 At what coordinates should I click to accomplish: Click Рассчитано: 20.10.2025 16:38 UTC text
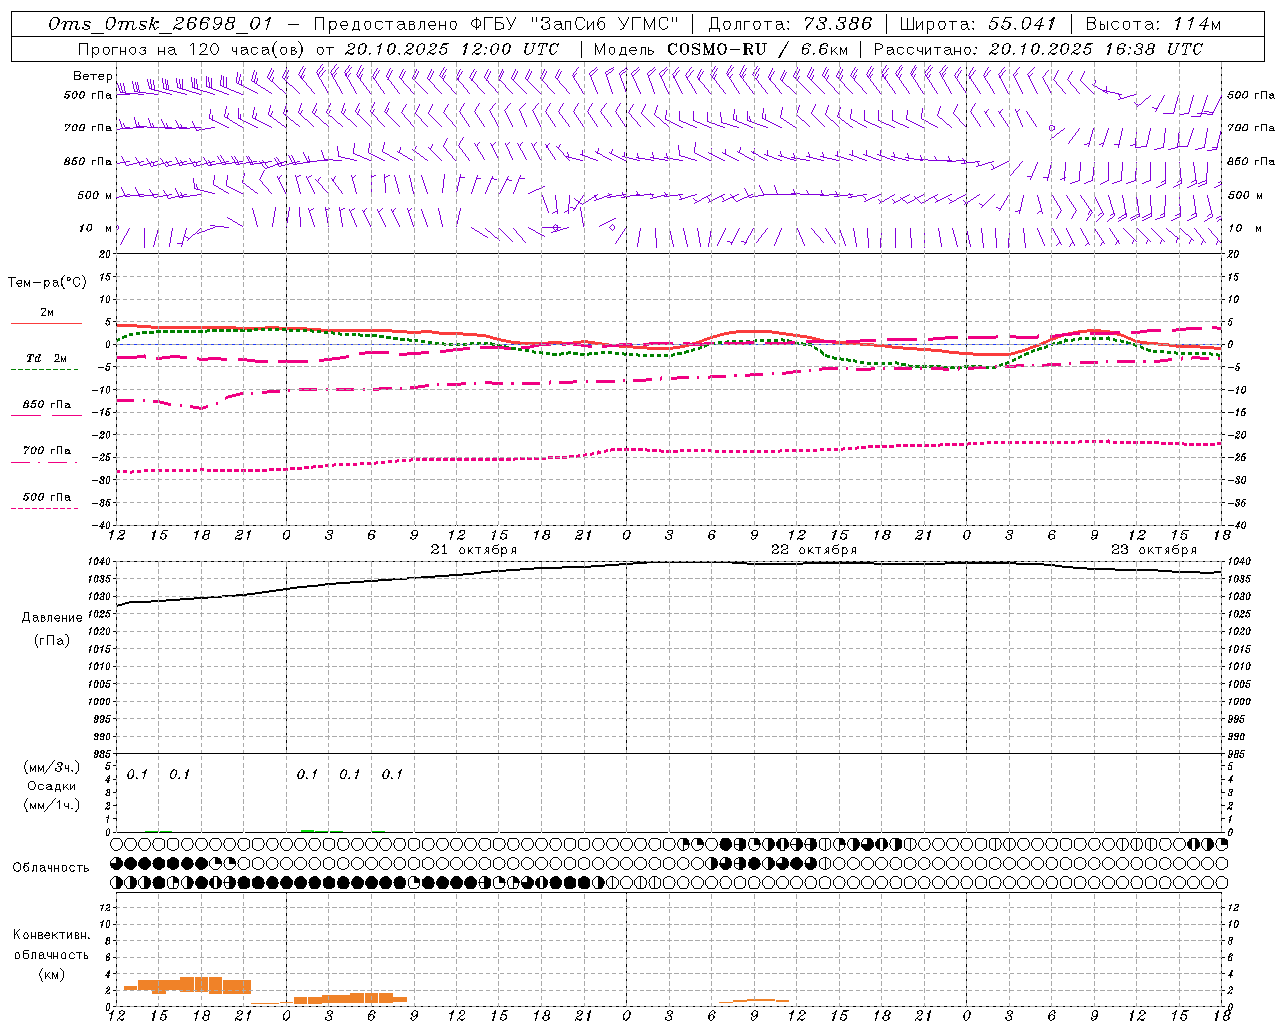1038,49
